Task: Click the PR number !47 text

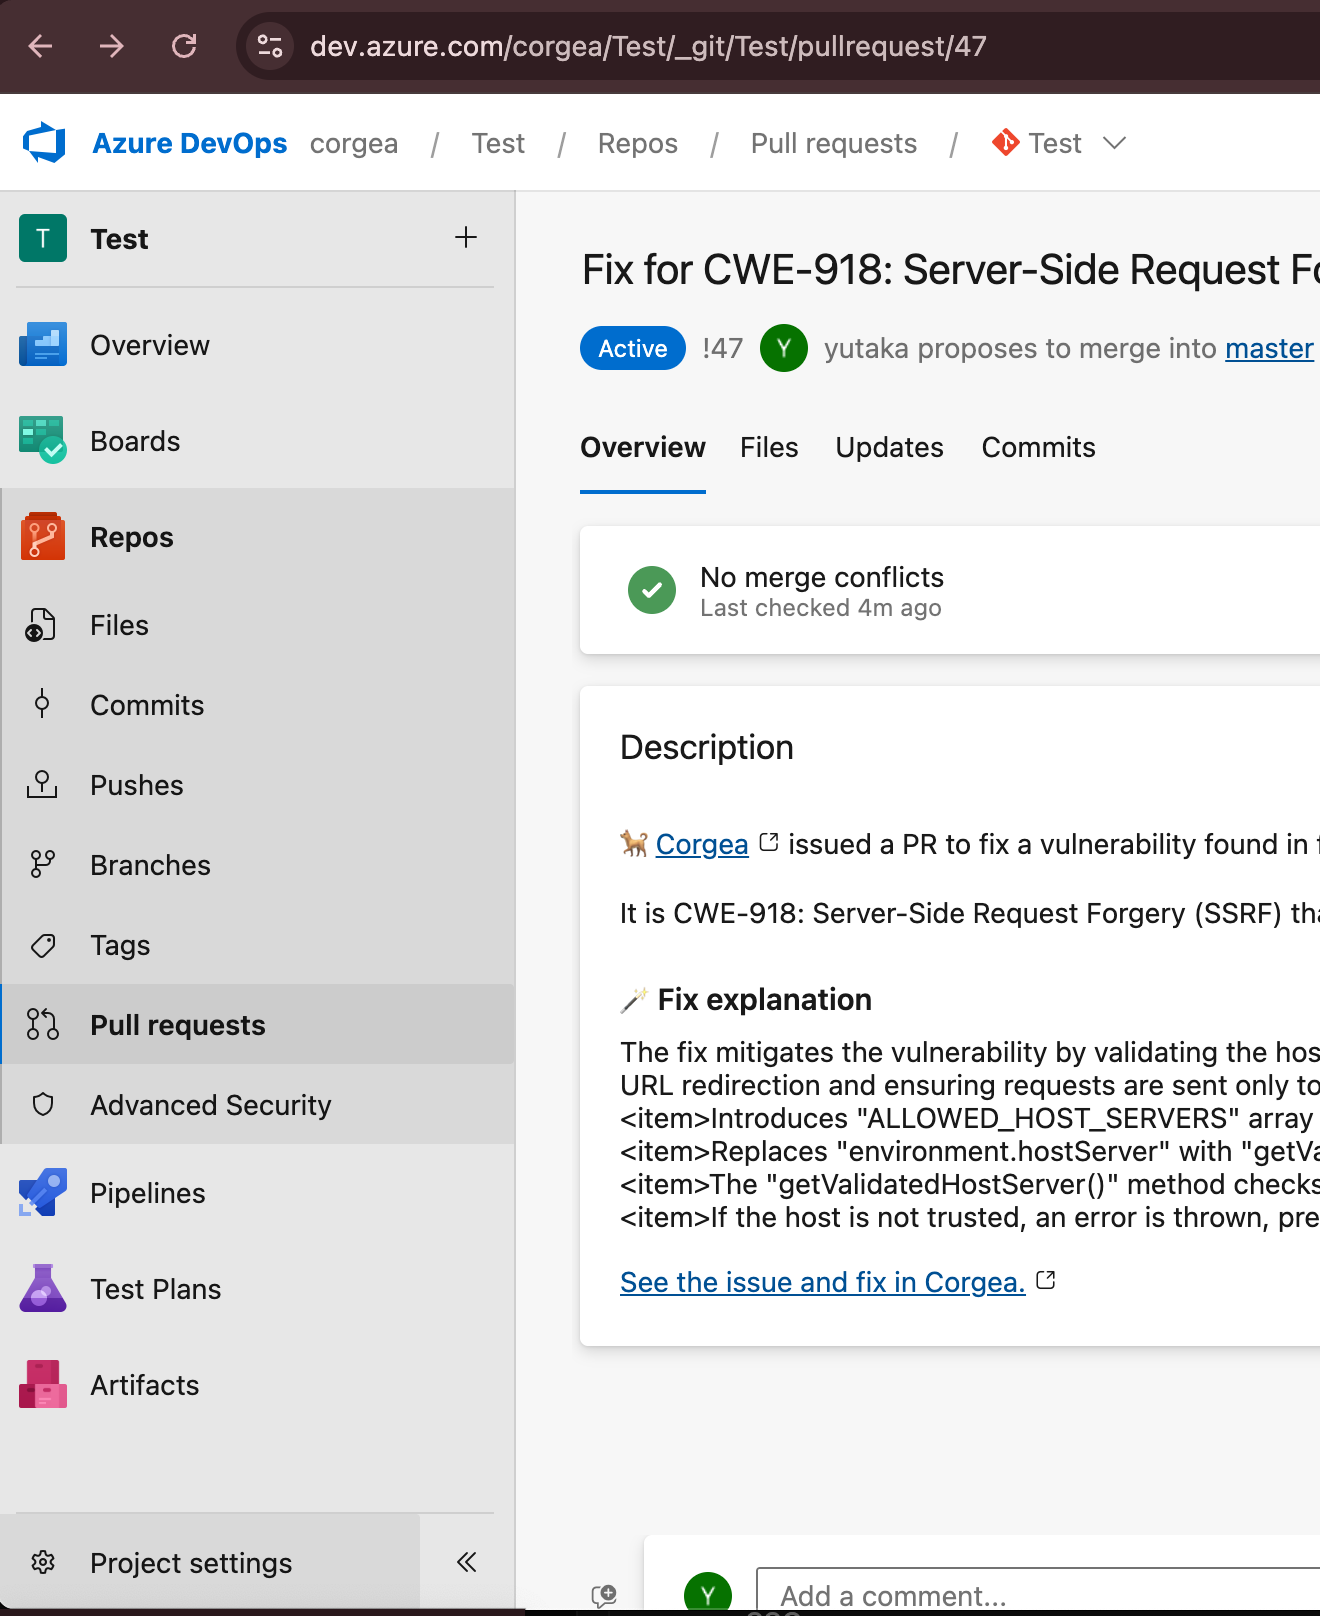Action: pyautogui.click(x=722, y=348)
